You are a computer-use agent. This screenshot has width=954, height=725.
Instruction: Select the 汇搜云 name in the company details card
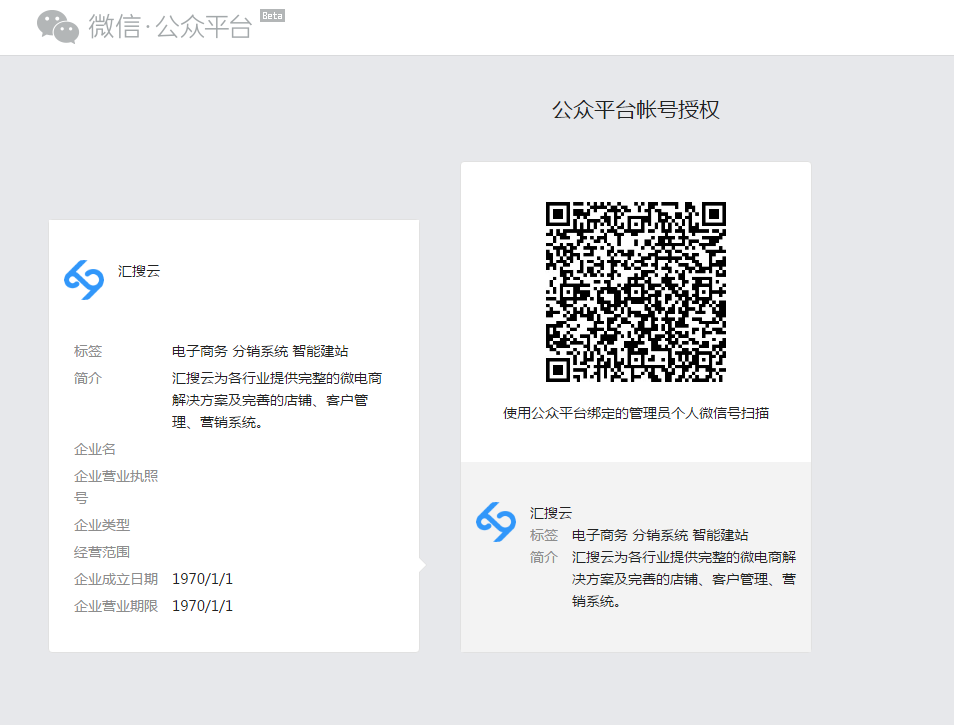tap(139, 270)
